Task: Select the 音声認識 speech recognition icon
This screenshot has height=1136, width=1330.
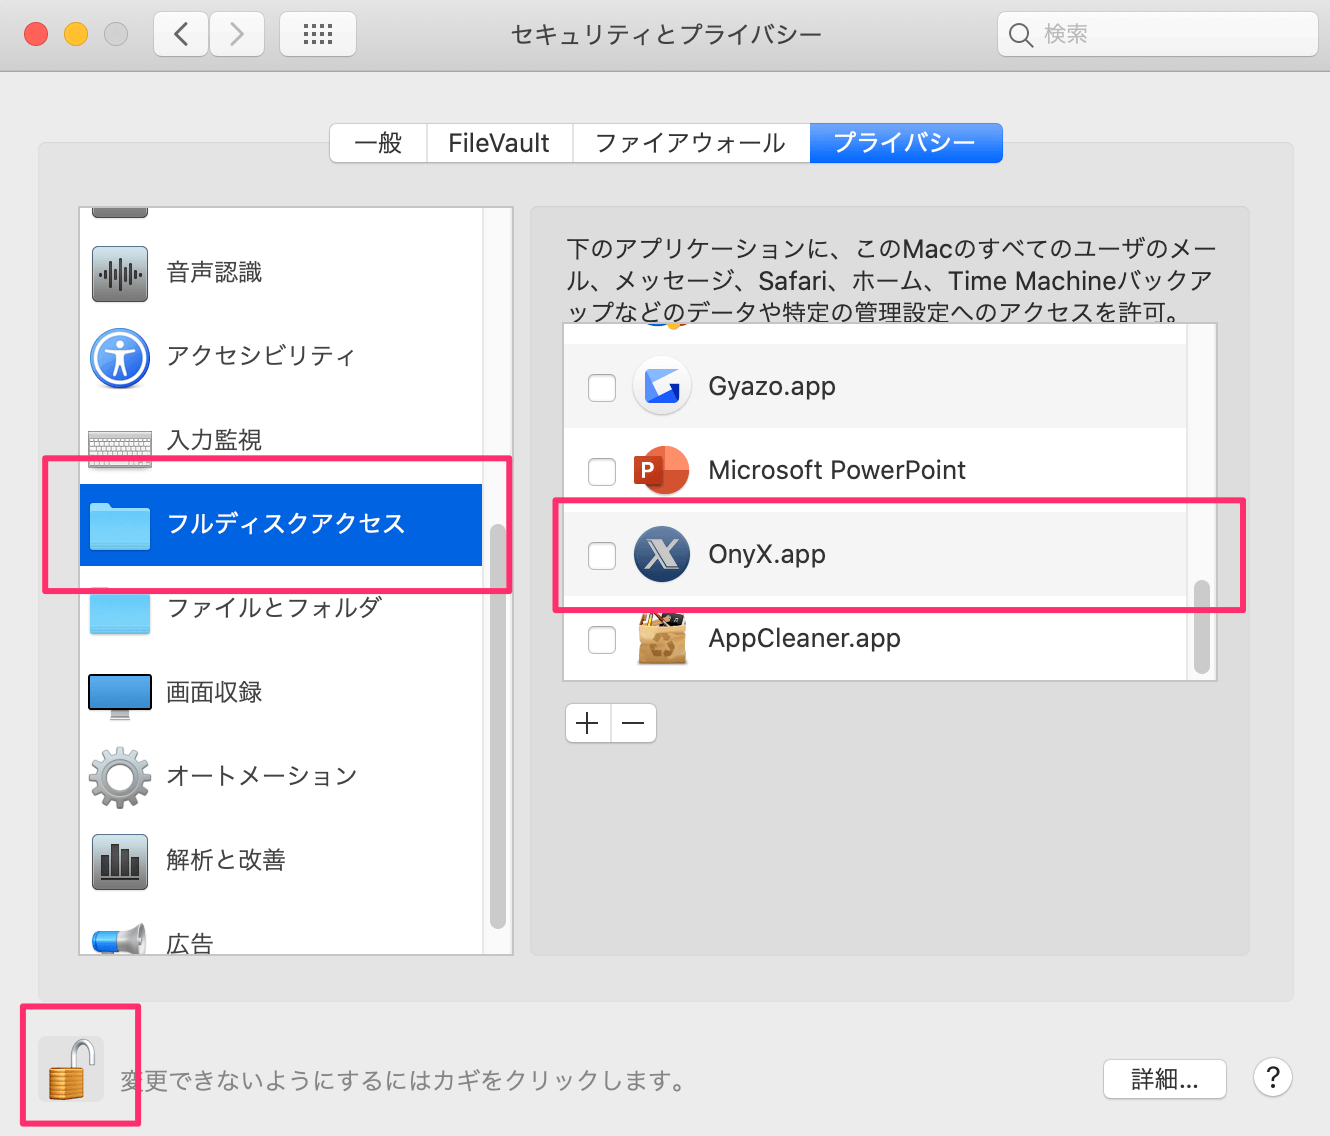Action: 120,273
